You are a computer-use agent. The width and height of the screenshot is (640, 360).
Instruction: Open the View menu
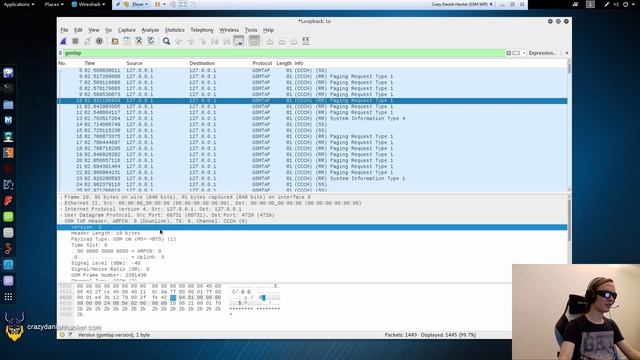click(x=94, y=30)
